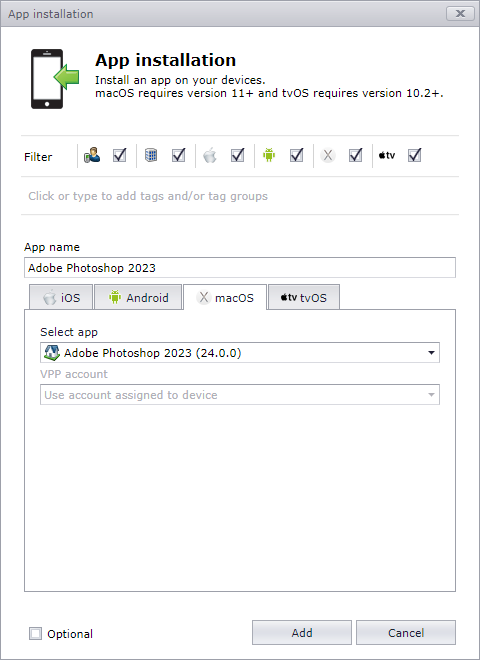Click the user device filter icon
The height and width of the screenshot is (660, 480).
coord(92,155)
